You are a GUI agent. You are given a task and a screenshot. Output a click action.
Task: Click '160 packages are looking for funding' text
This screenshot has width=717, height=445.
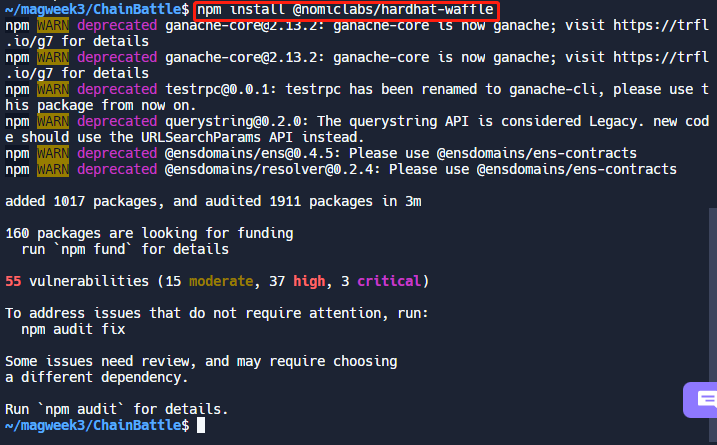pyautogui.click(x=149, y=233)
